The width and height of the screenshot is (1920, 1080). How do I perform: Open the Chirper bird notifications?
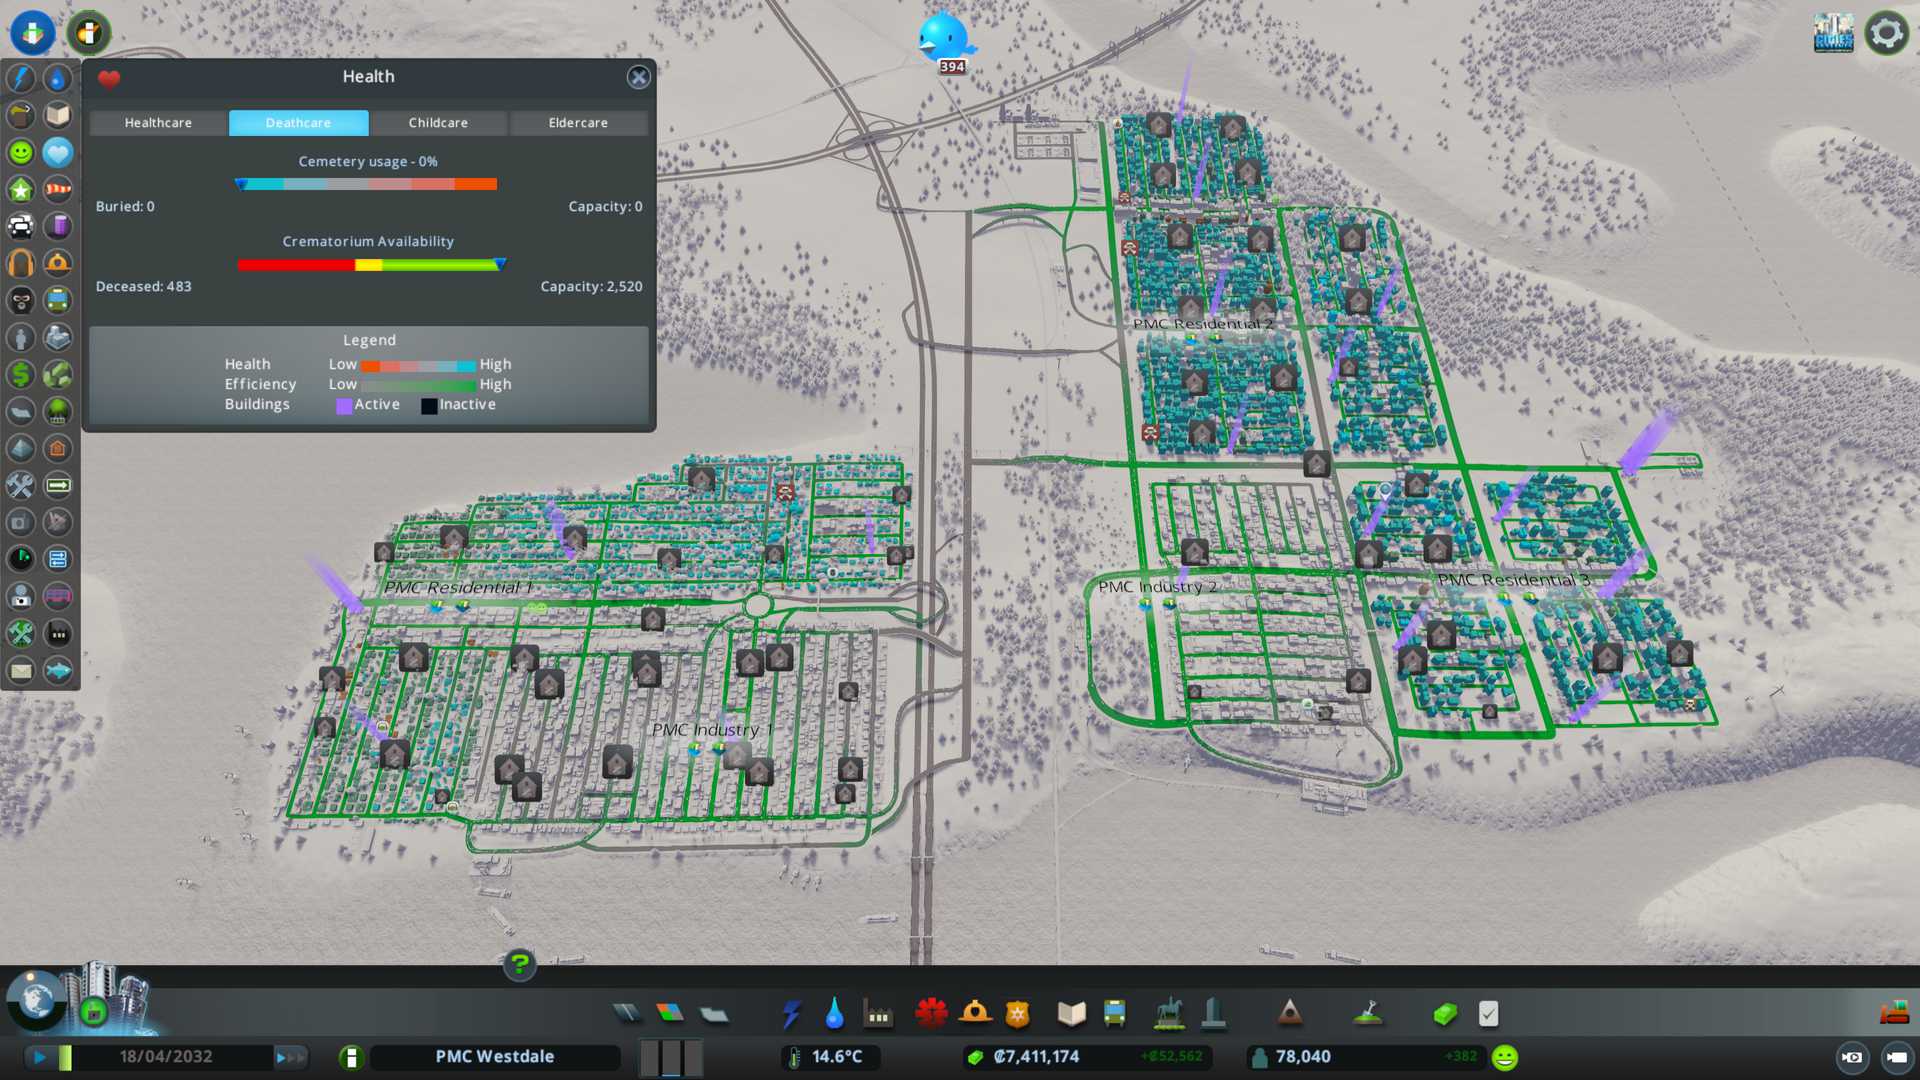[943, 38]
